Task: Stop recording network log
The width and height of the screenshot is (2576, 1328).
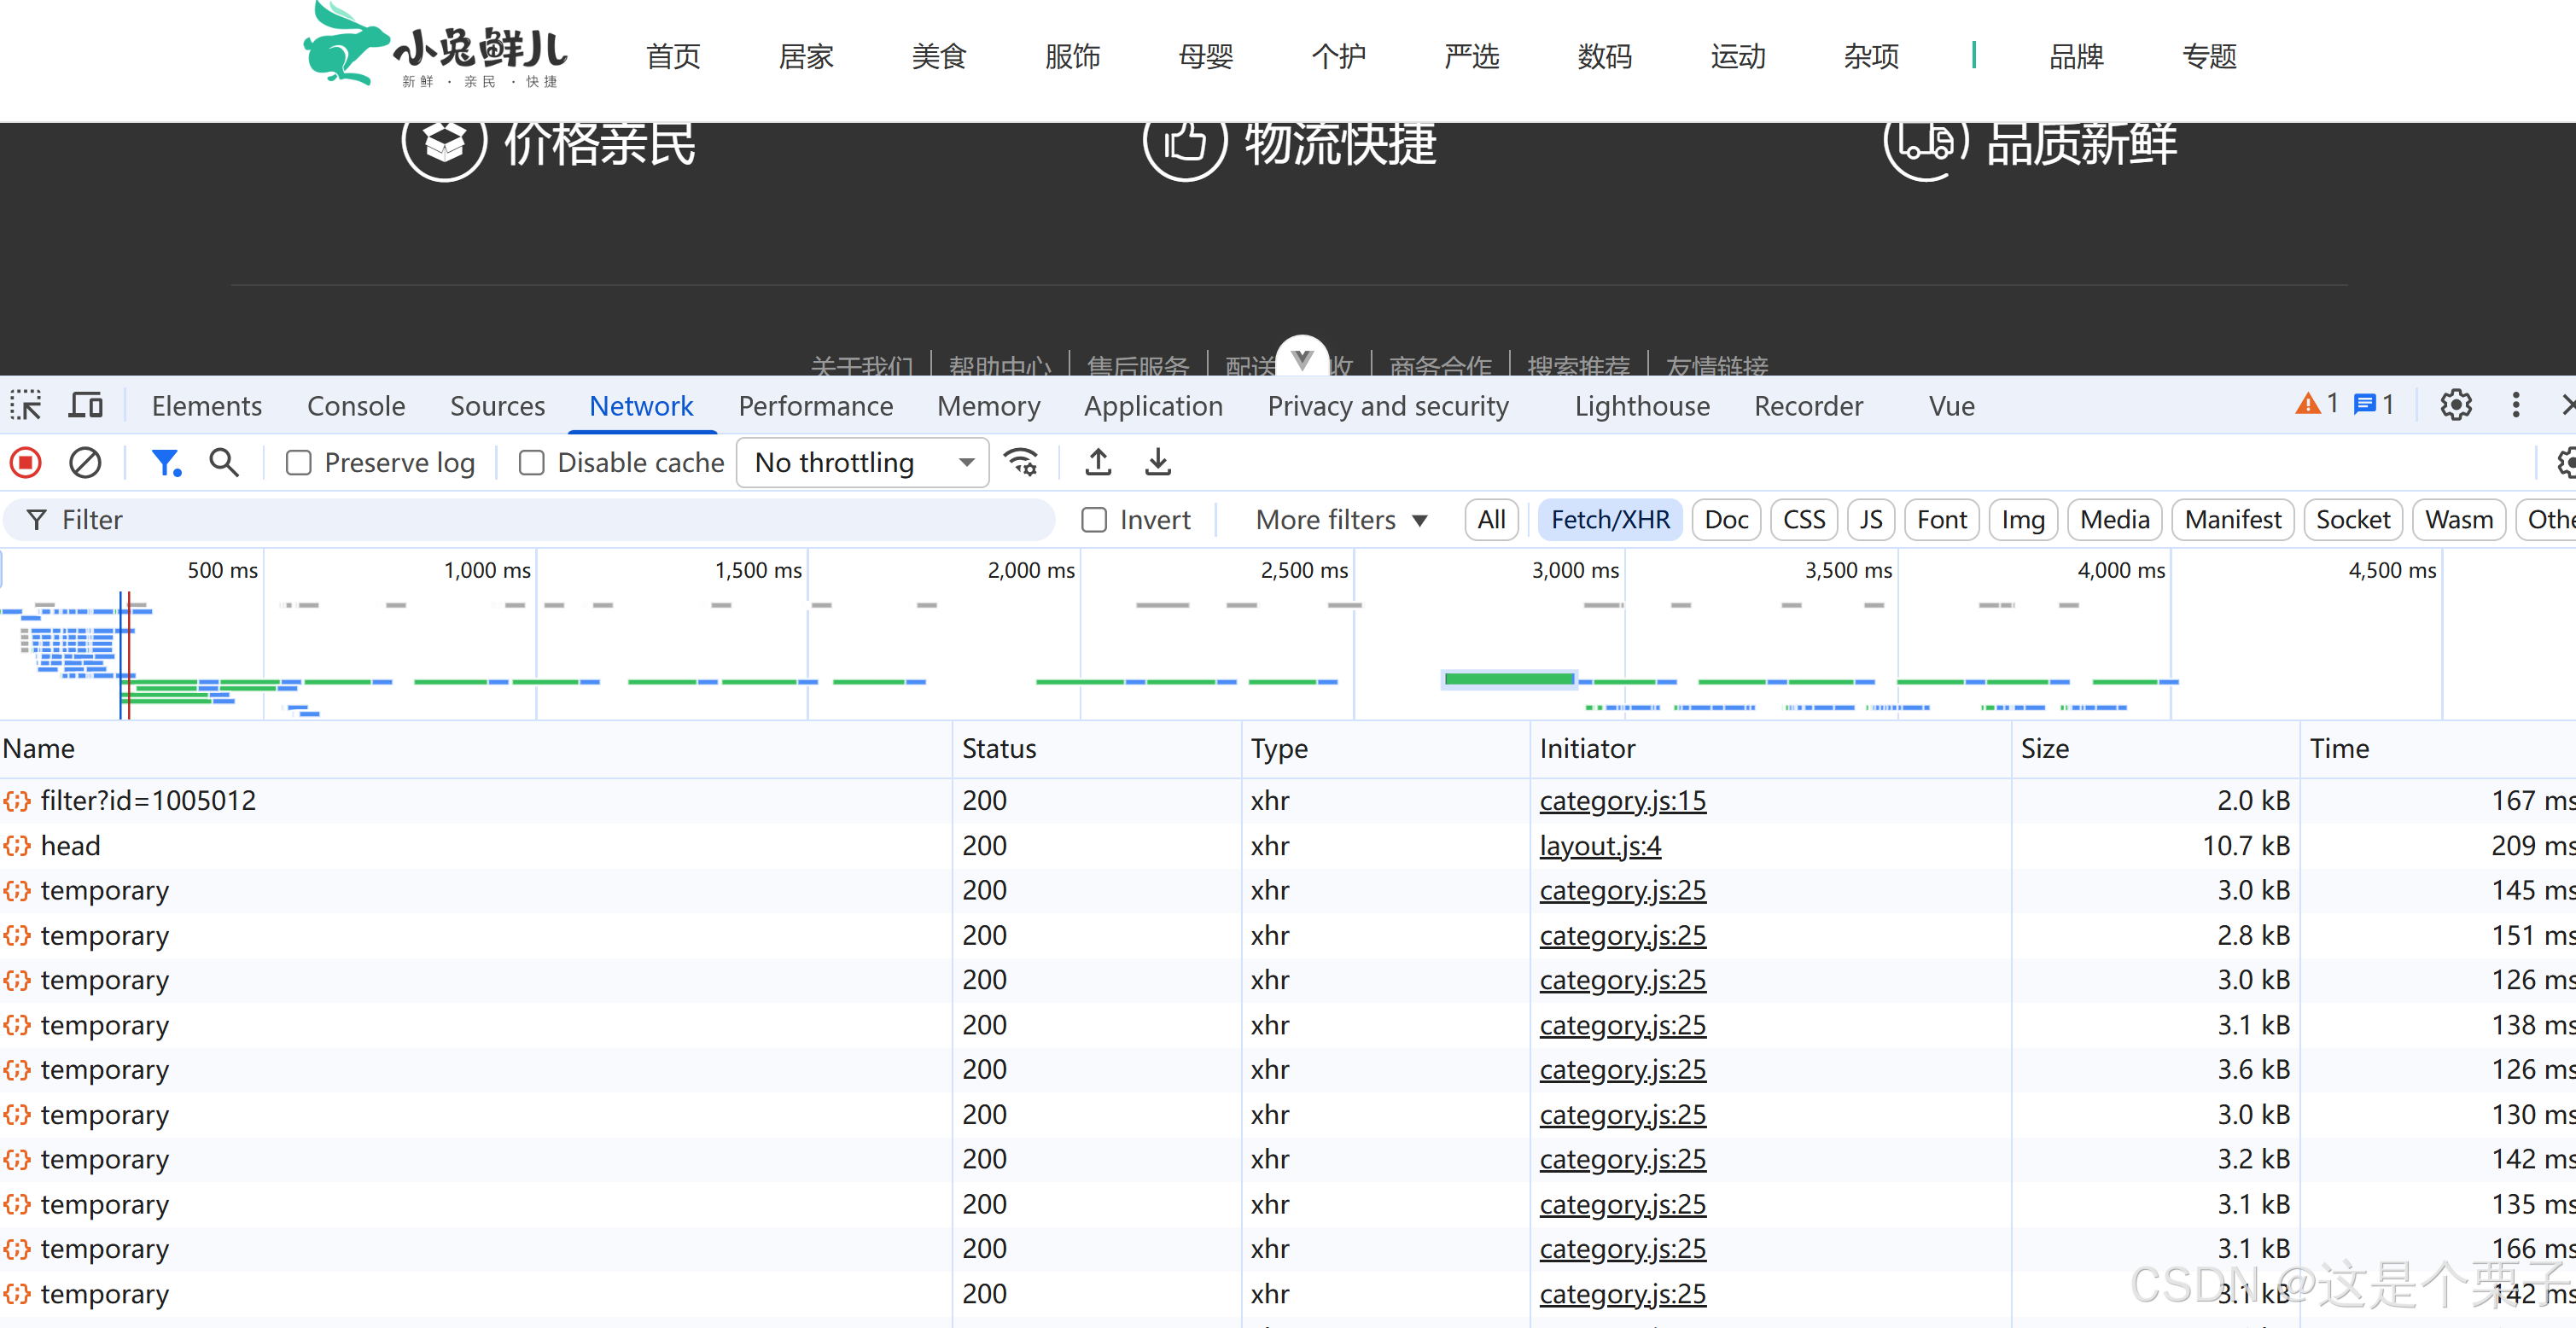Action: click(x=26, y=462)
